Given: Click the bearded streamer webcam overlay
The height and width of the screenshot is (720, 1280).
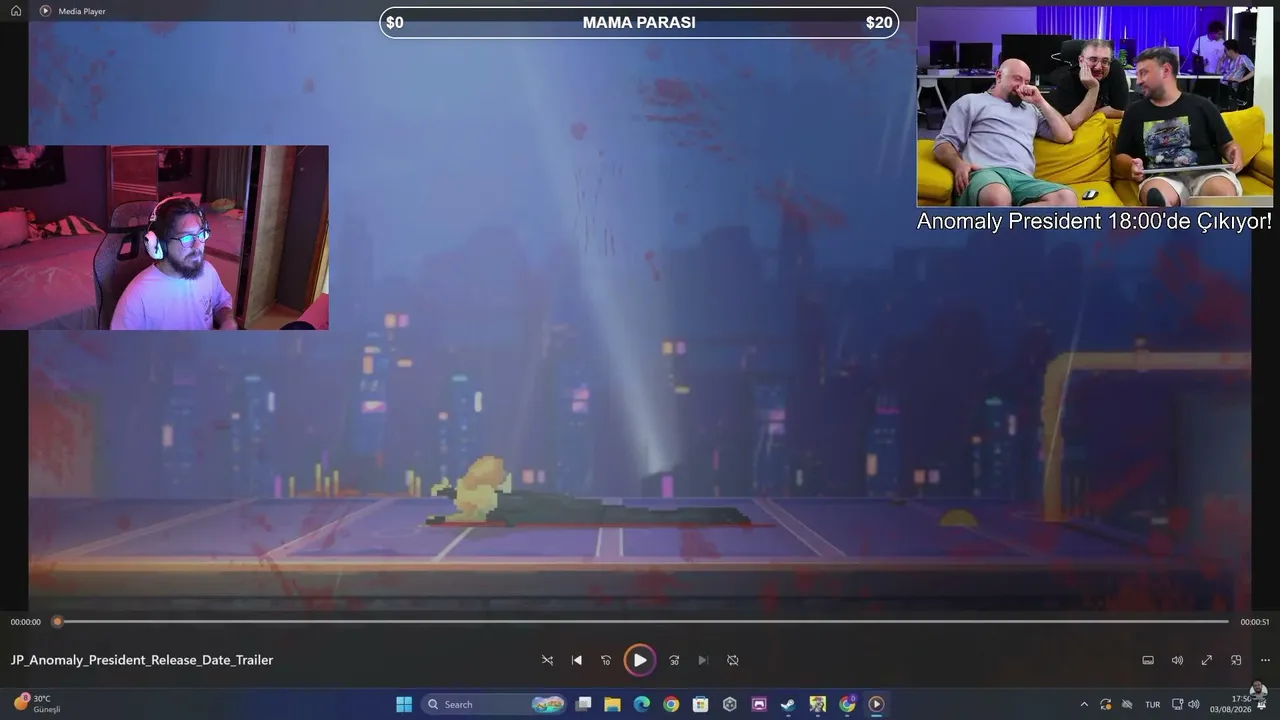Looking at the screenshot, I should point(164,238).
